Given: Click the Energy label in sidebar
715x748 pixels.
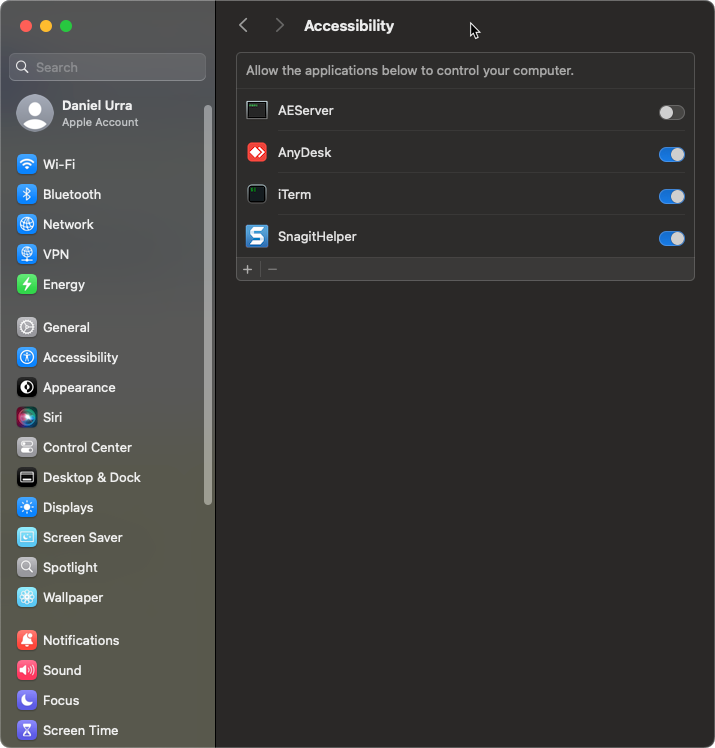Looking at the screenshot, I should click(x=64, y=285).
